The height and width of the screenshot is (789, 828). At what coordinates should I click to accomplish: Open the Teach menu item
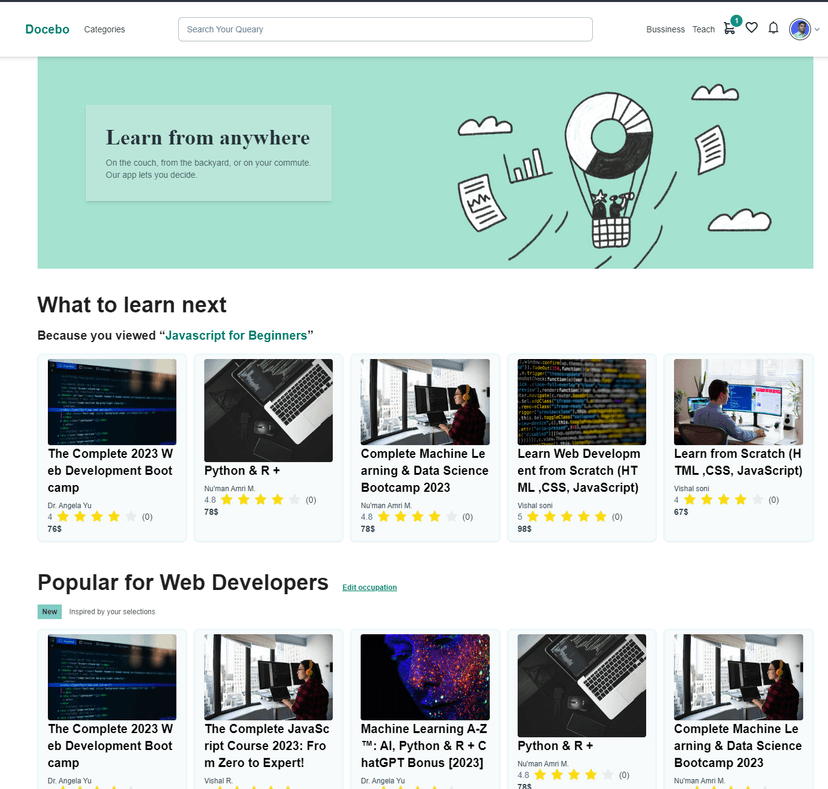703,30
